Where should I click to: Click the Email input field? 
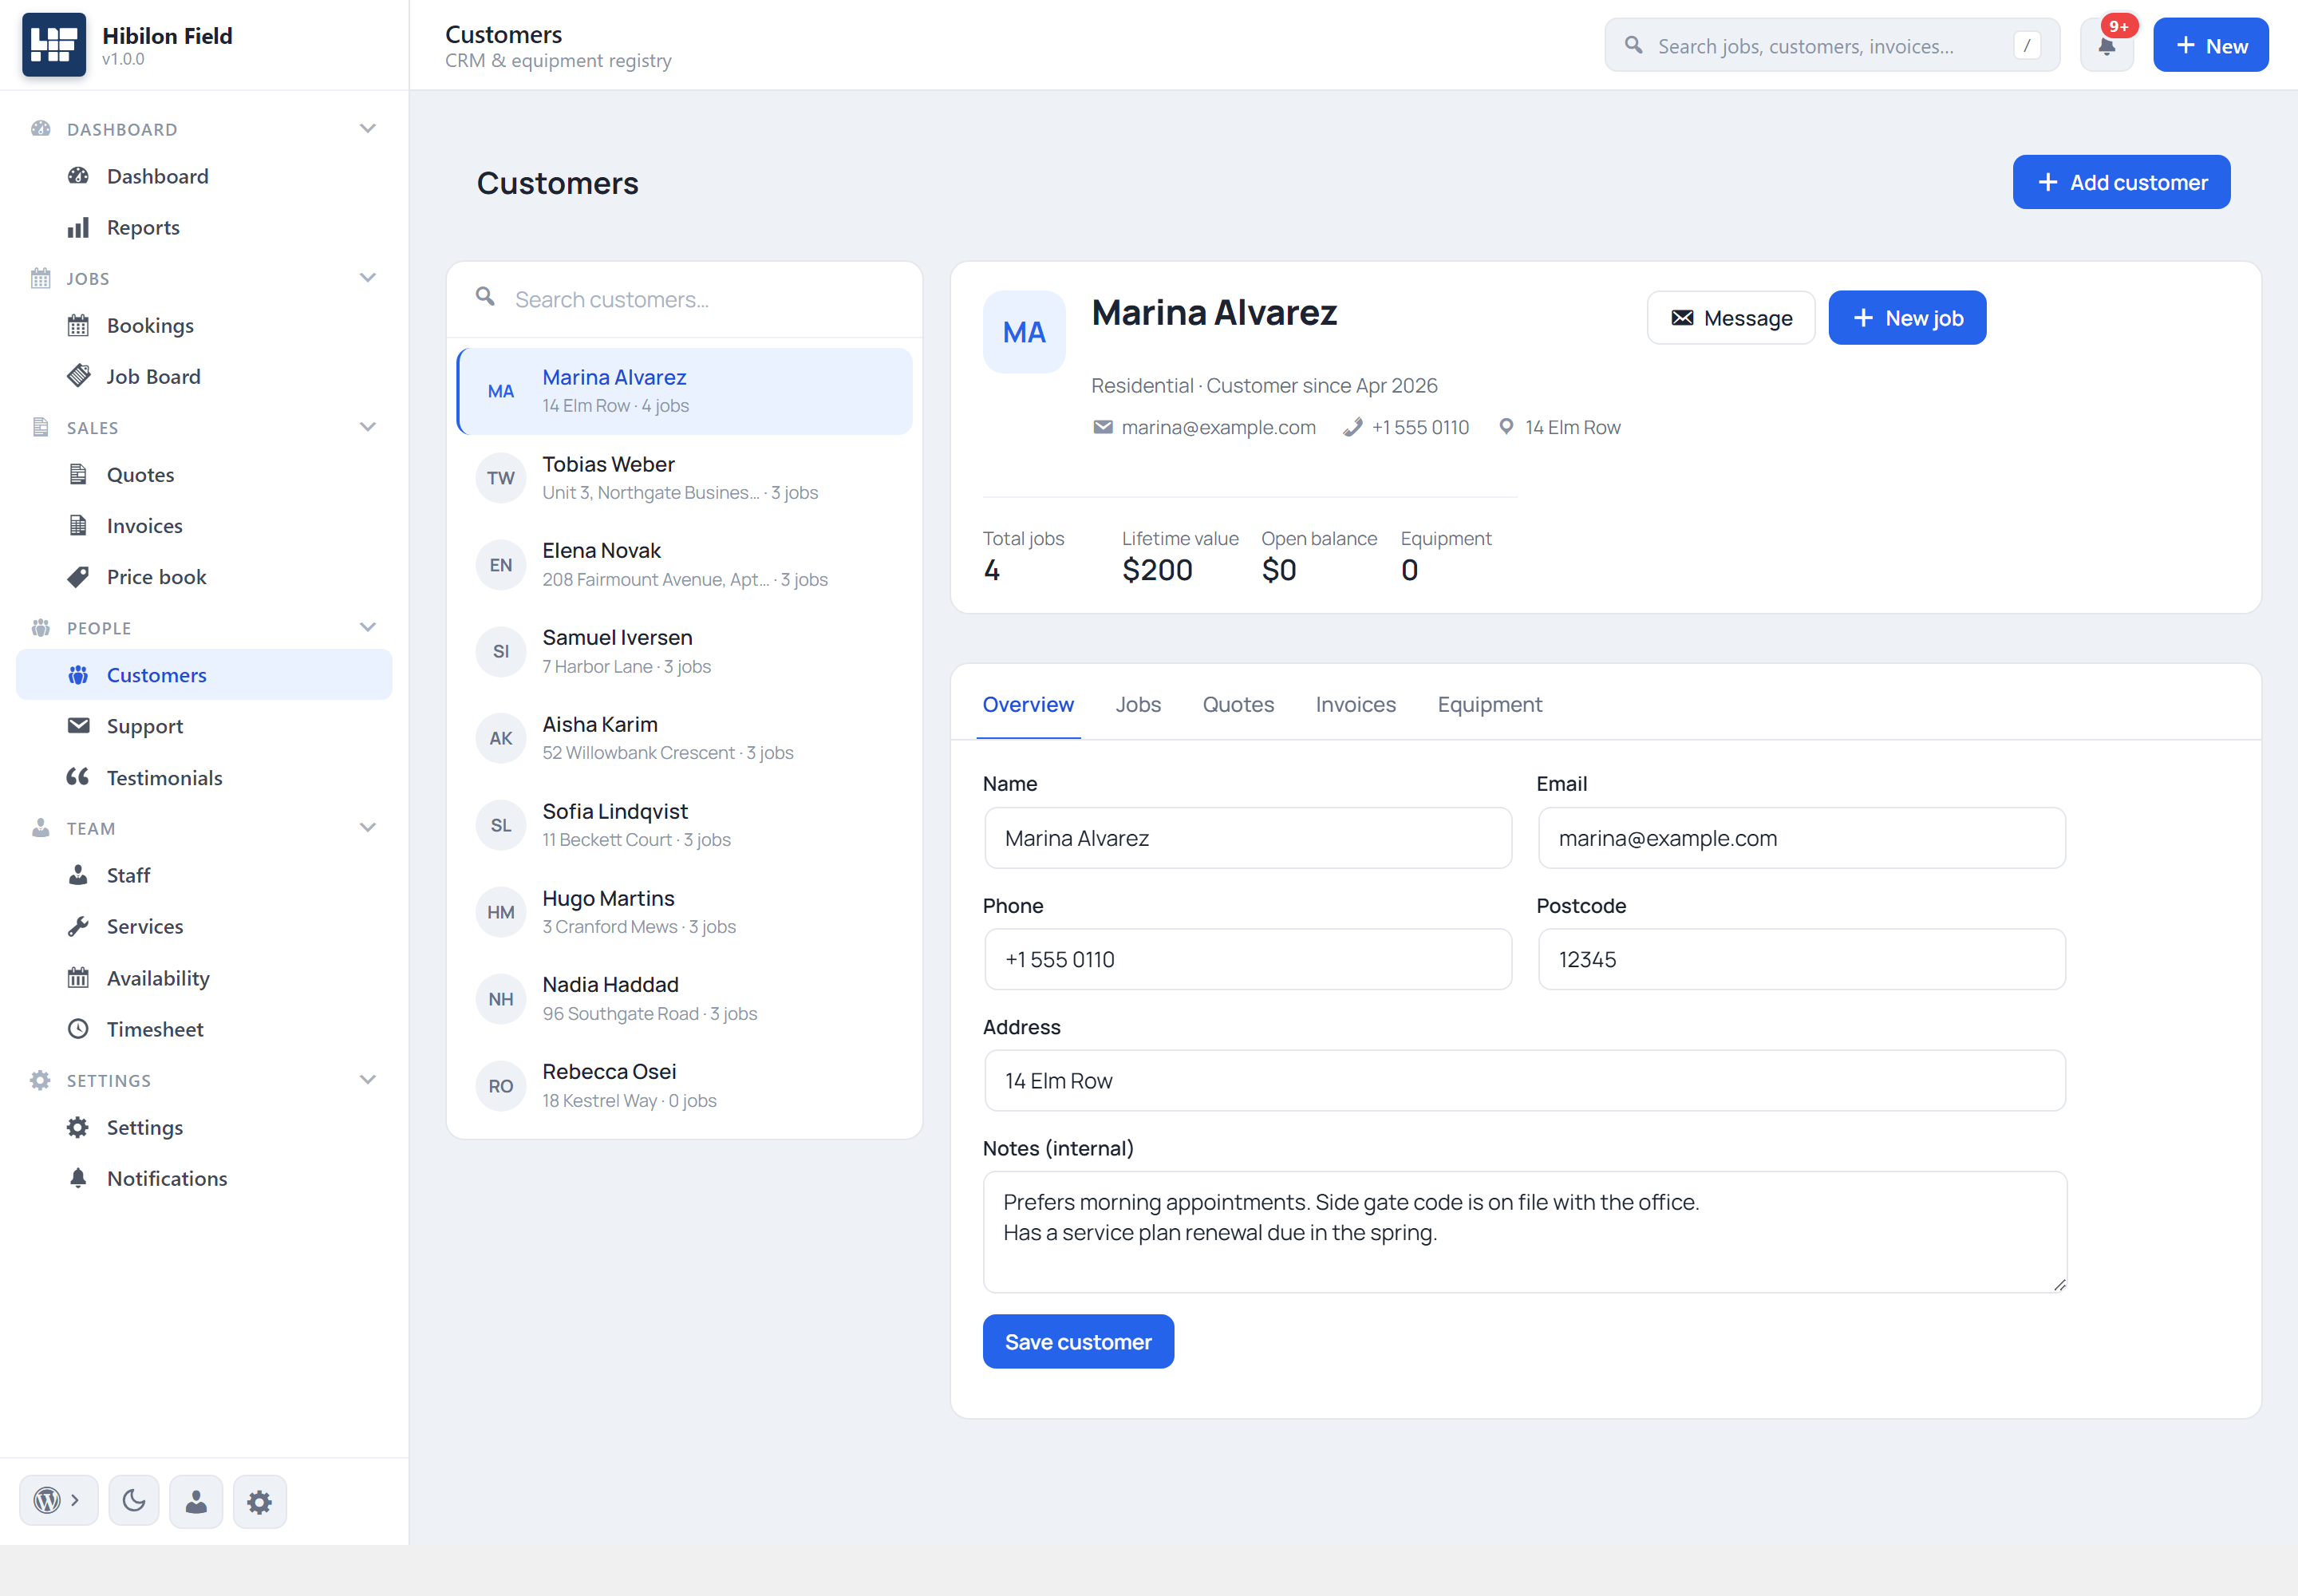click(1801, 838)
